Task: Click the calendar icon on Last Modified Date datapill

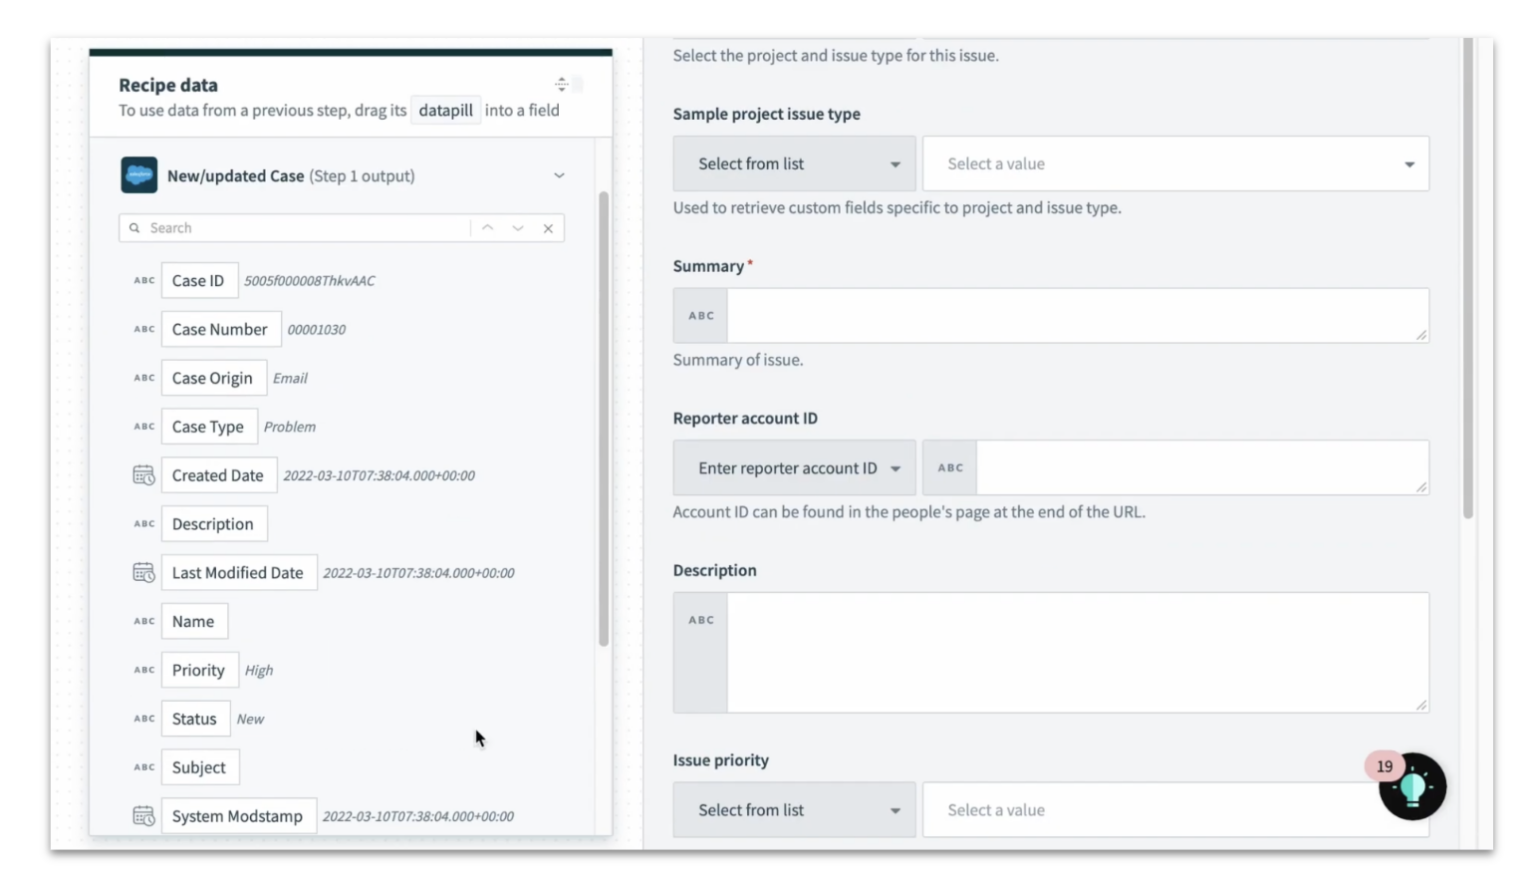Action: coord(144,572)
